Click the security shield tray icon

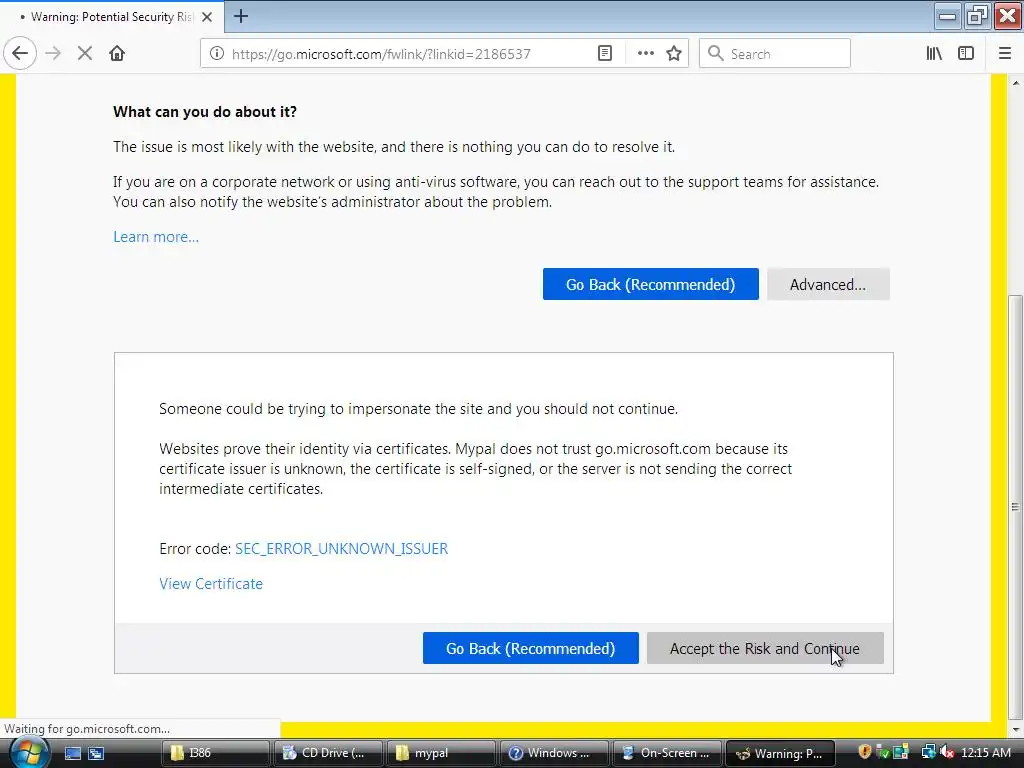(865, 752)
